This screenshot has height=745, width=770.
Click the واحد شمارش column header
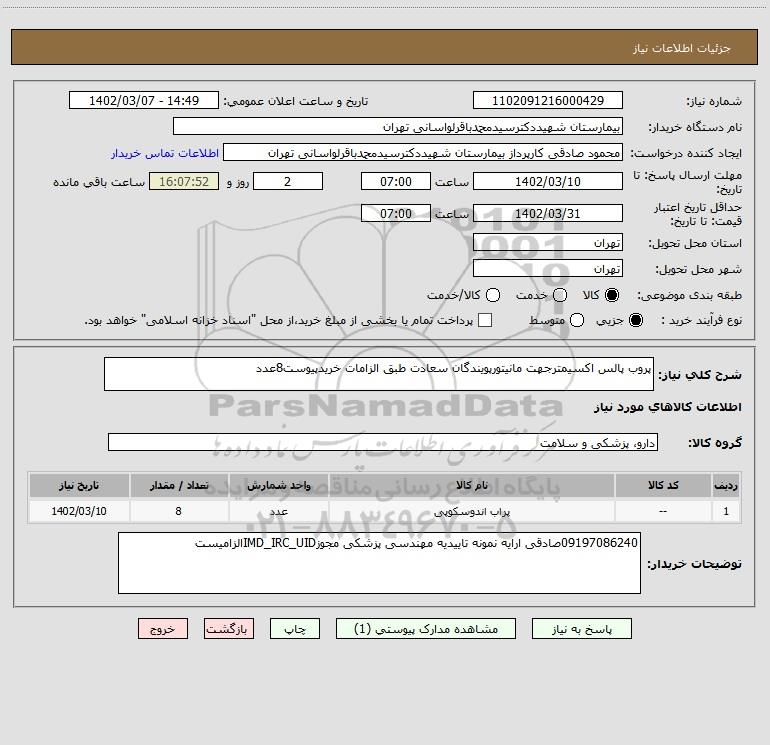pyautogui.click(x=278, y=485)
